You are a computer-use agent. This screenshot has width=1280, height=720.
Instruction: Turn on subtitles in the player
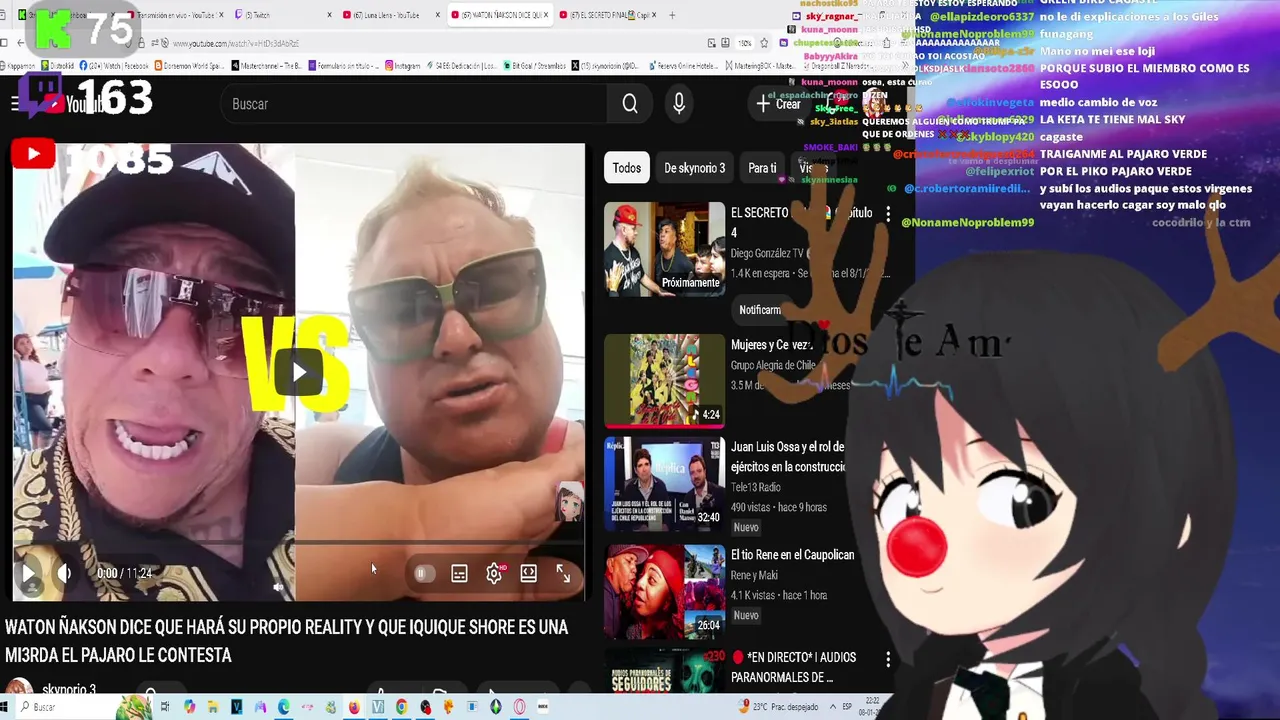pos(459,574)
